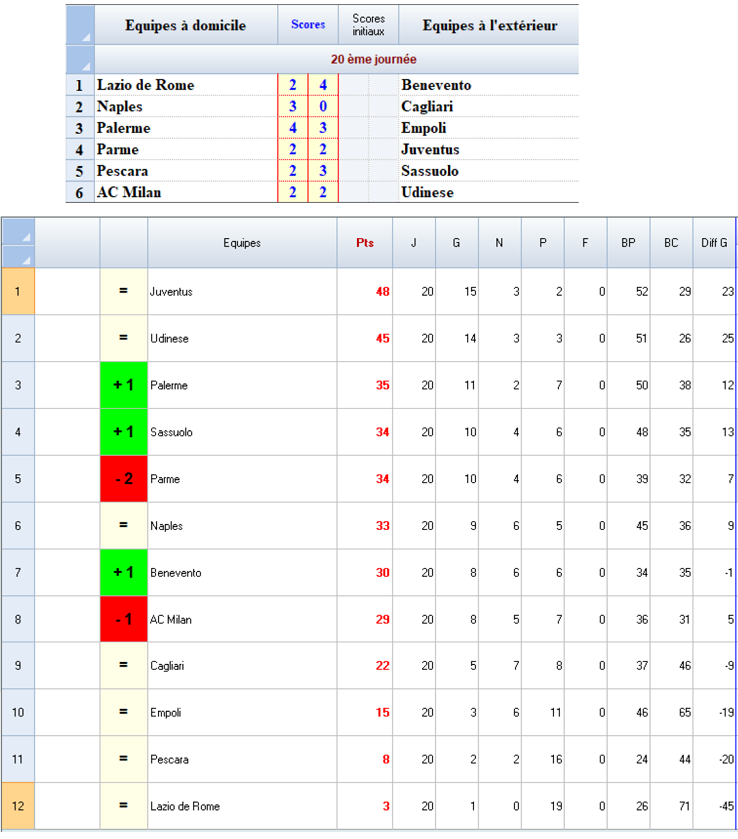The image size is (738, 839).
Task: Click Palerme home score 4
Action: (293, 128)
